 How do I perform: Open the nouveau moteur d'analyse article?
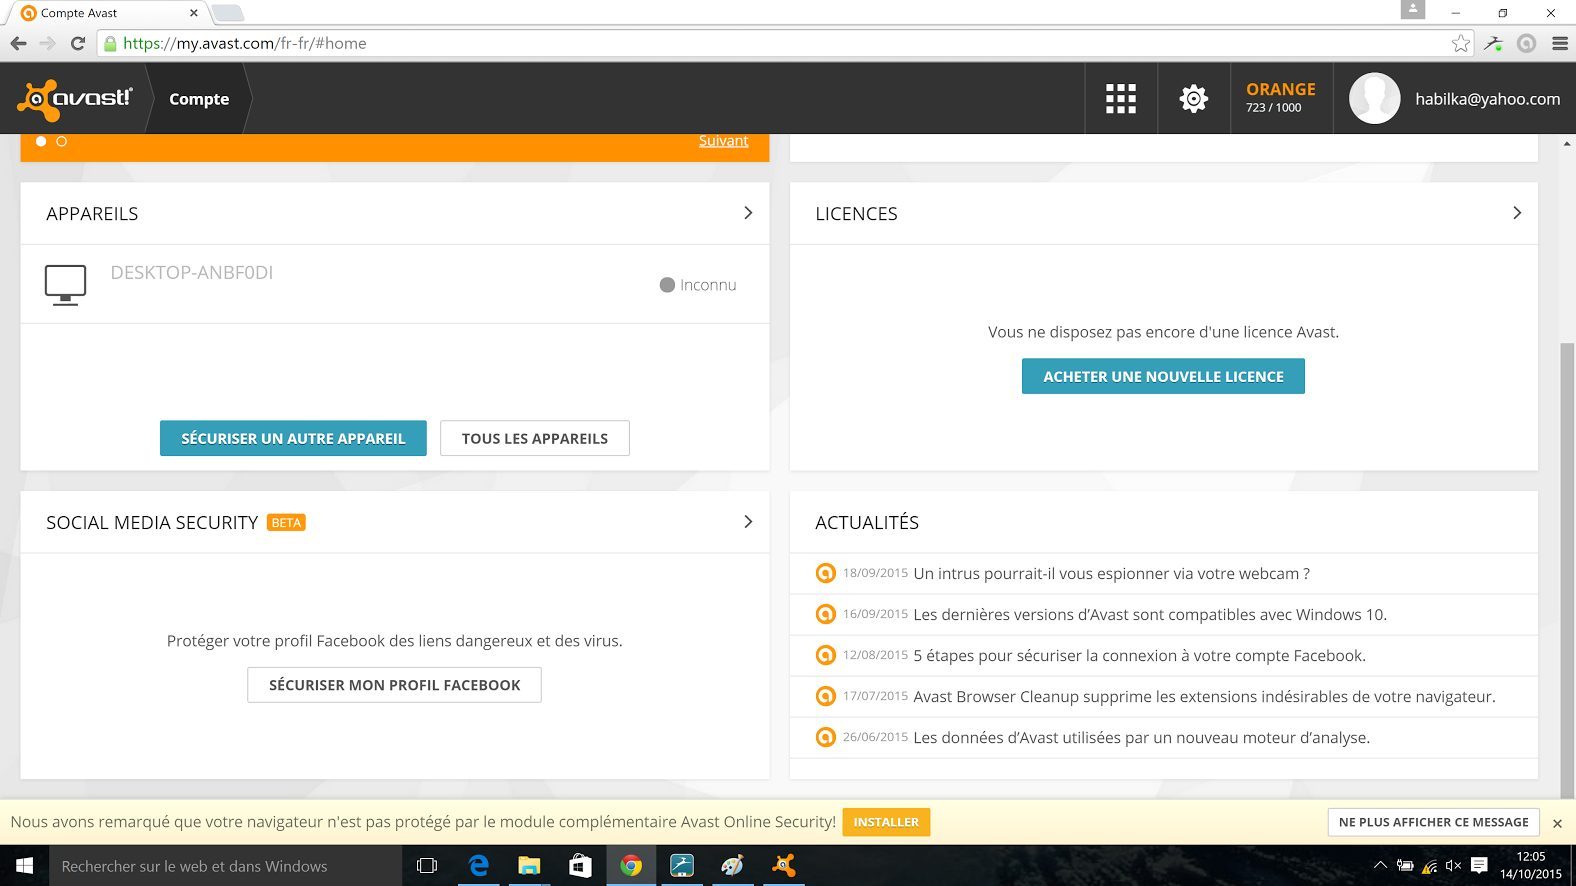(1141, 737)
